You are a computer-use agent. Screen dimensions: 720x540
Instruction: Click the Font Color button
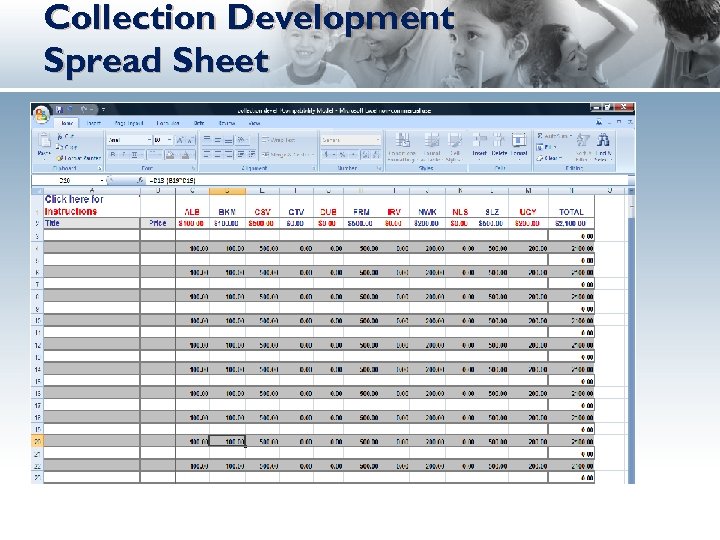(x=186, y=155)
